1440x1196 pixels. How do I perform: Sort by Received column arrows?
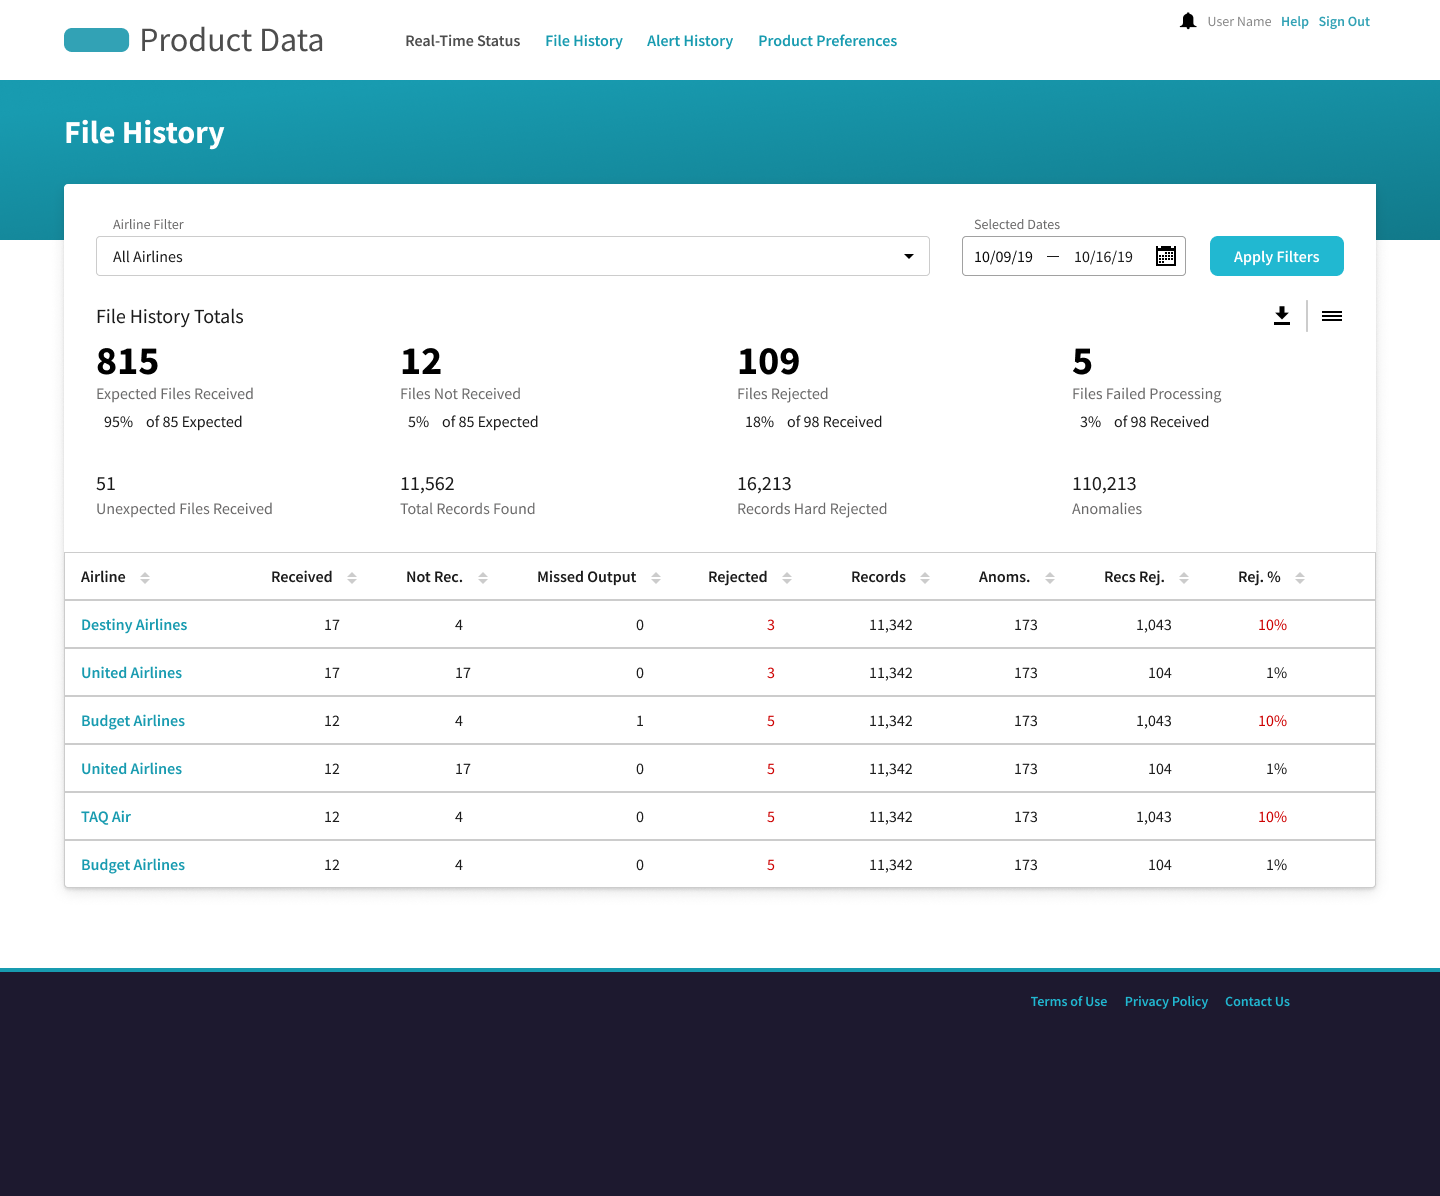coord(352,578)
